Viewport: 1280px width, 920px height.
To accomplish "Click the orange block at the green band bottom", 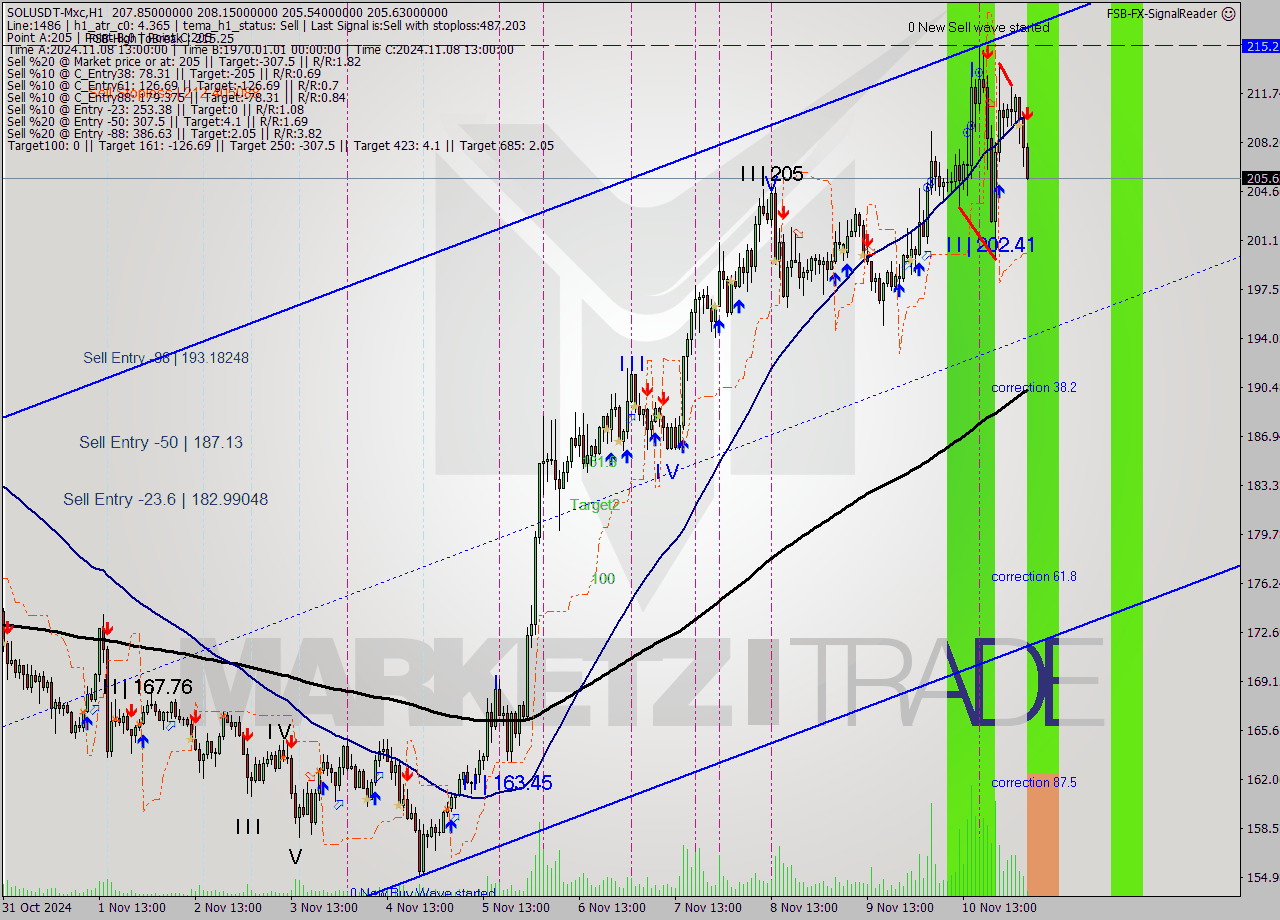I will tap(1042, 833).
